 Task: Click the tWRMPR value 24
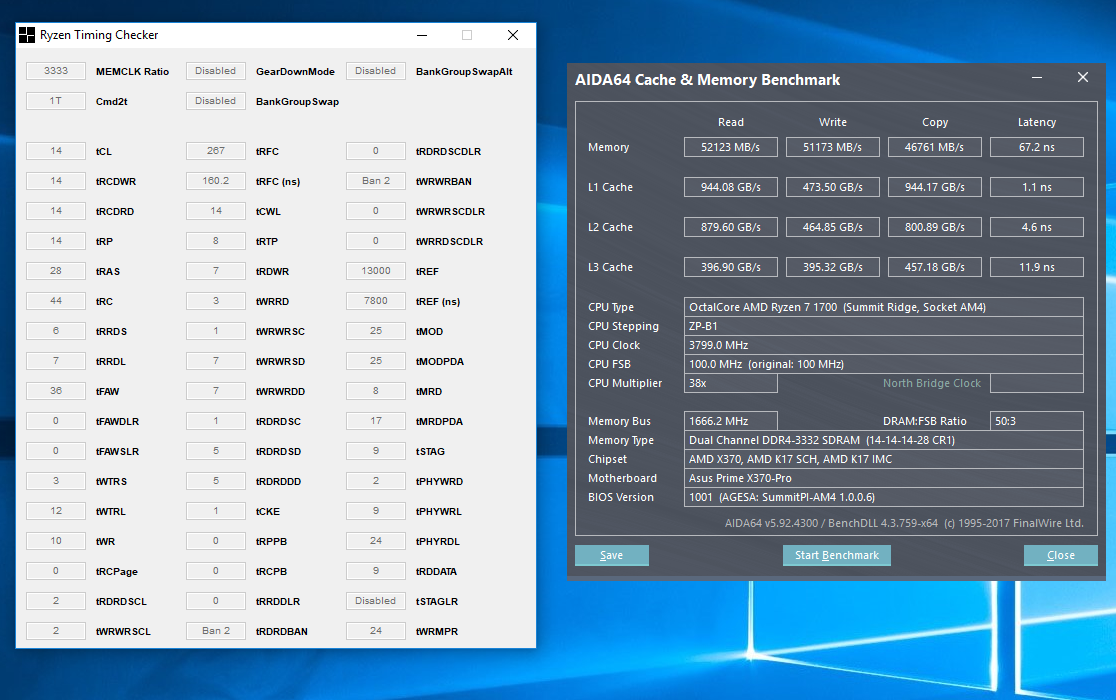(x=376, y=630)
